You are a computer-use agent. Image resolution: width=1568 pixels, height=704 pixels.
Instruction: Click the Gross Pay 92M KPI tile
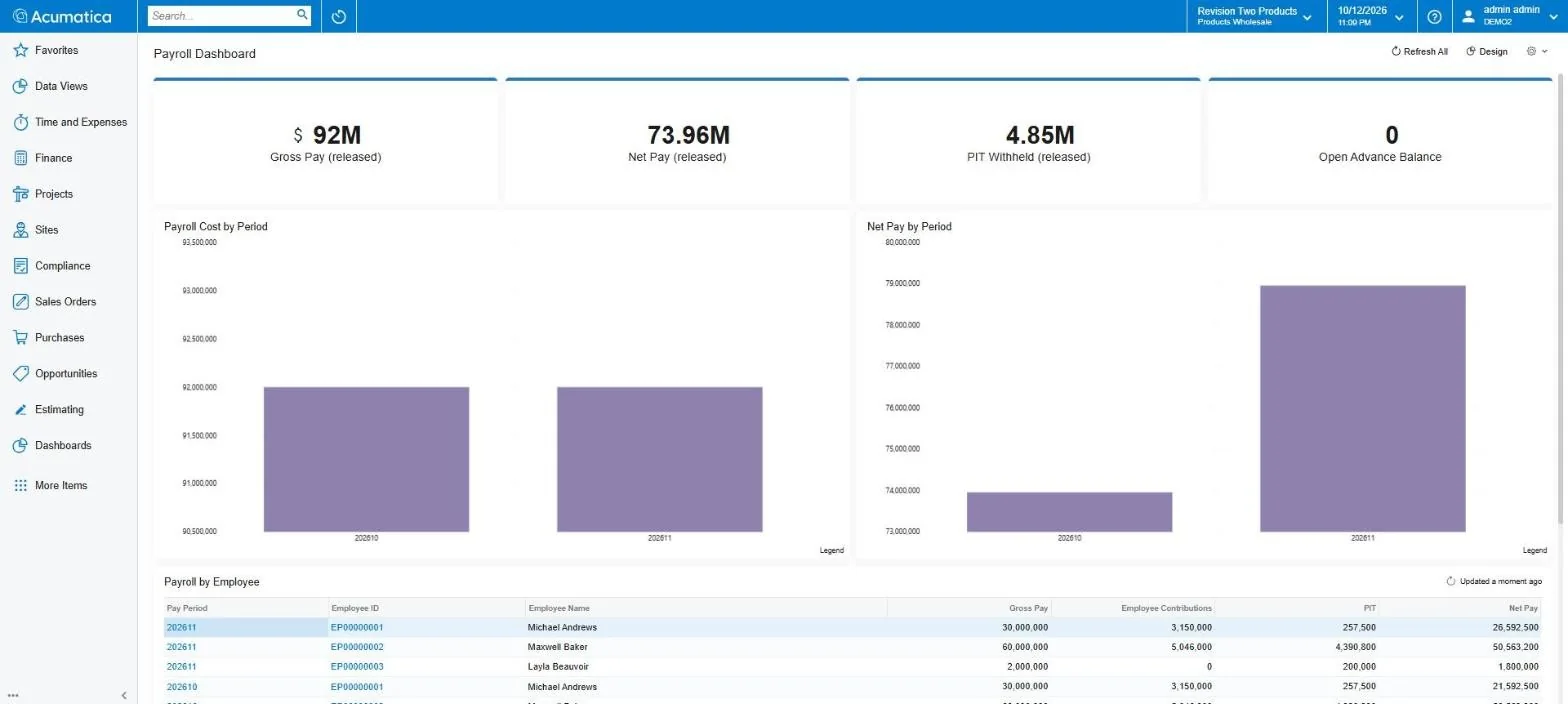(325, 141)
